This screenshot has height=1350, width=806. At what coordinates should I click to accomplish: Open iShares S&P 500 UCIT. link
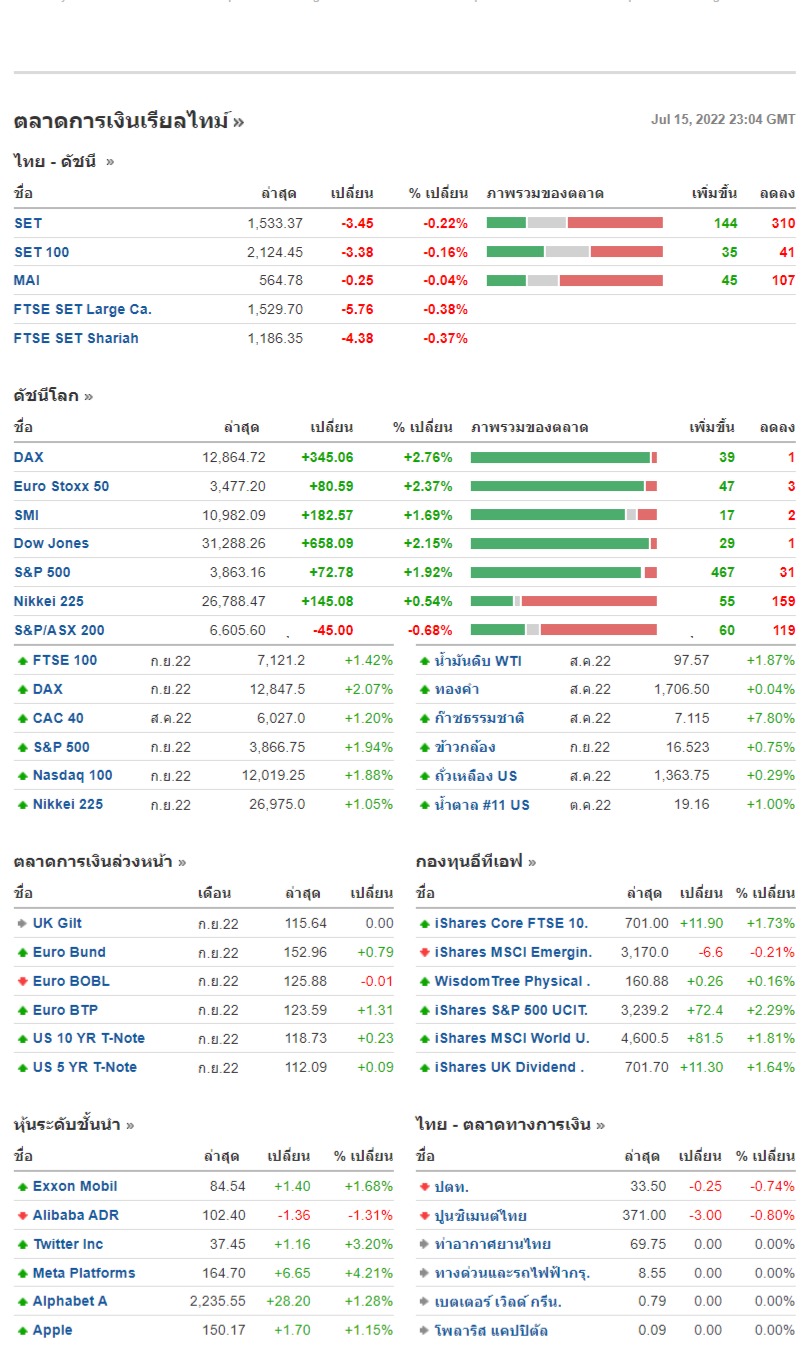pos(511,1010)
